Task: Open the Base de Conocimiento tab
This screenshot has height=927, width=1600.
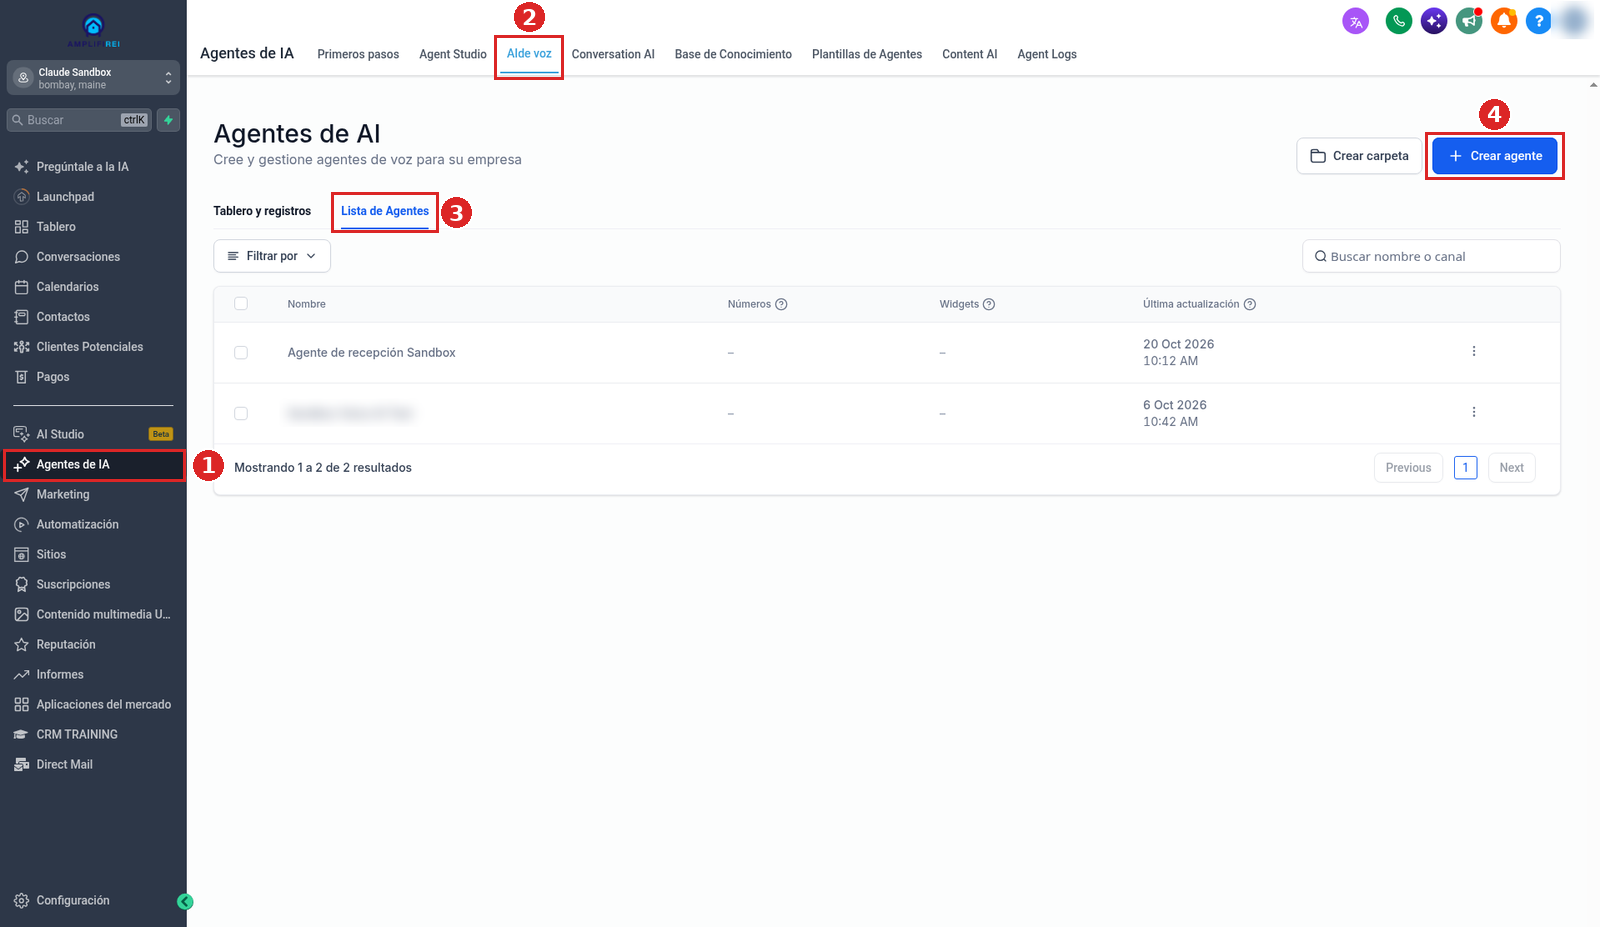Action: tap(733, 54)
